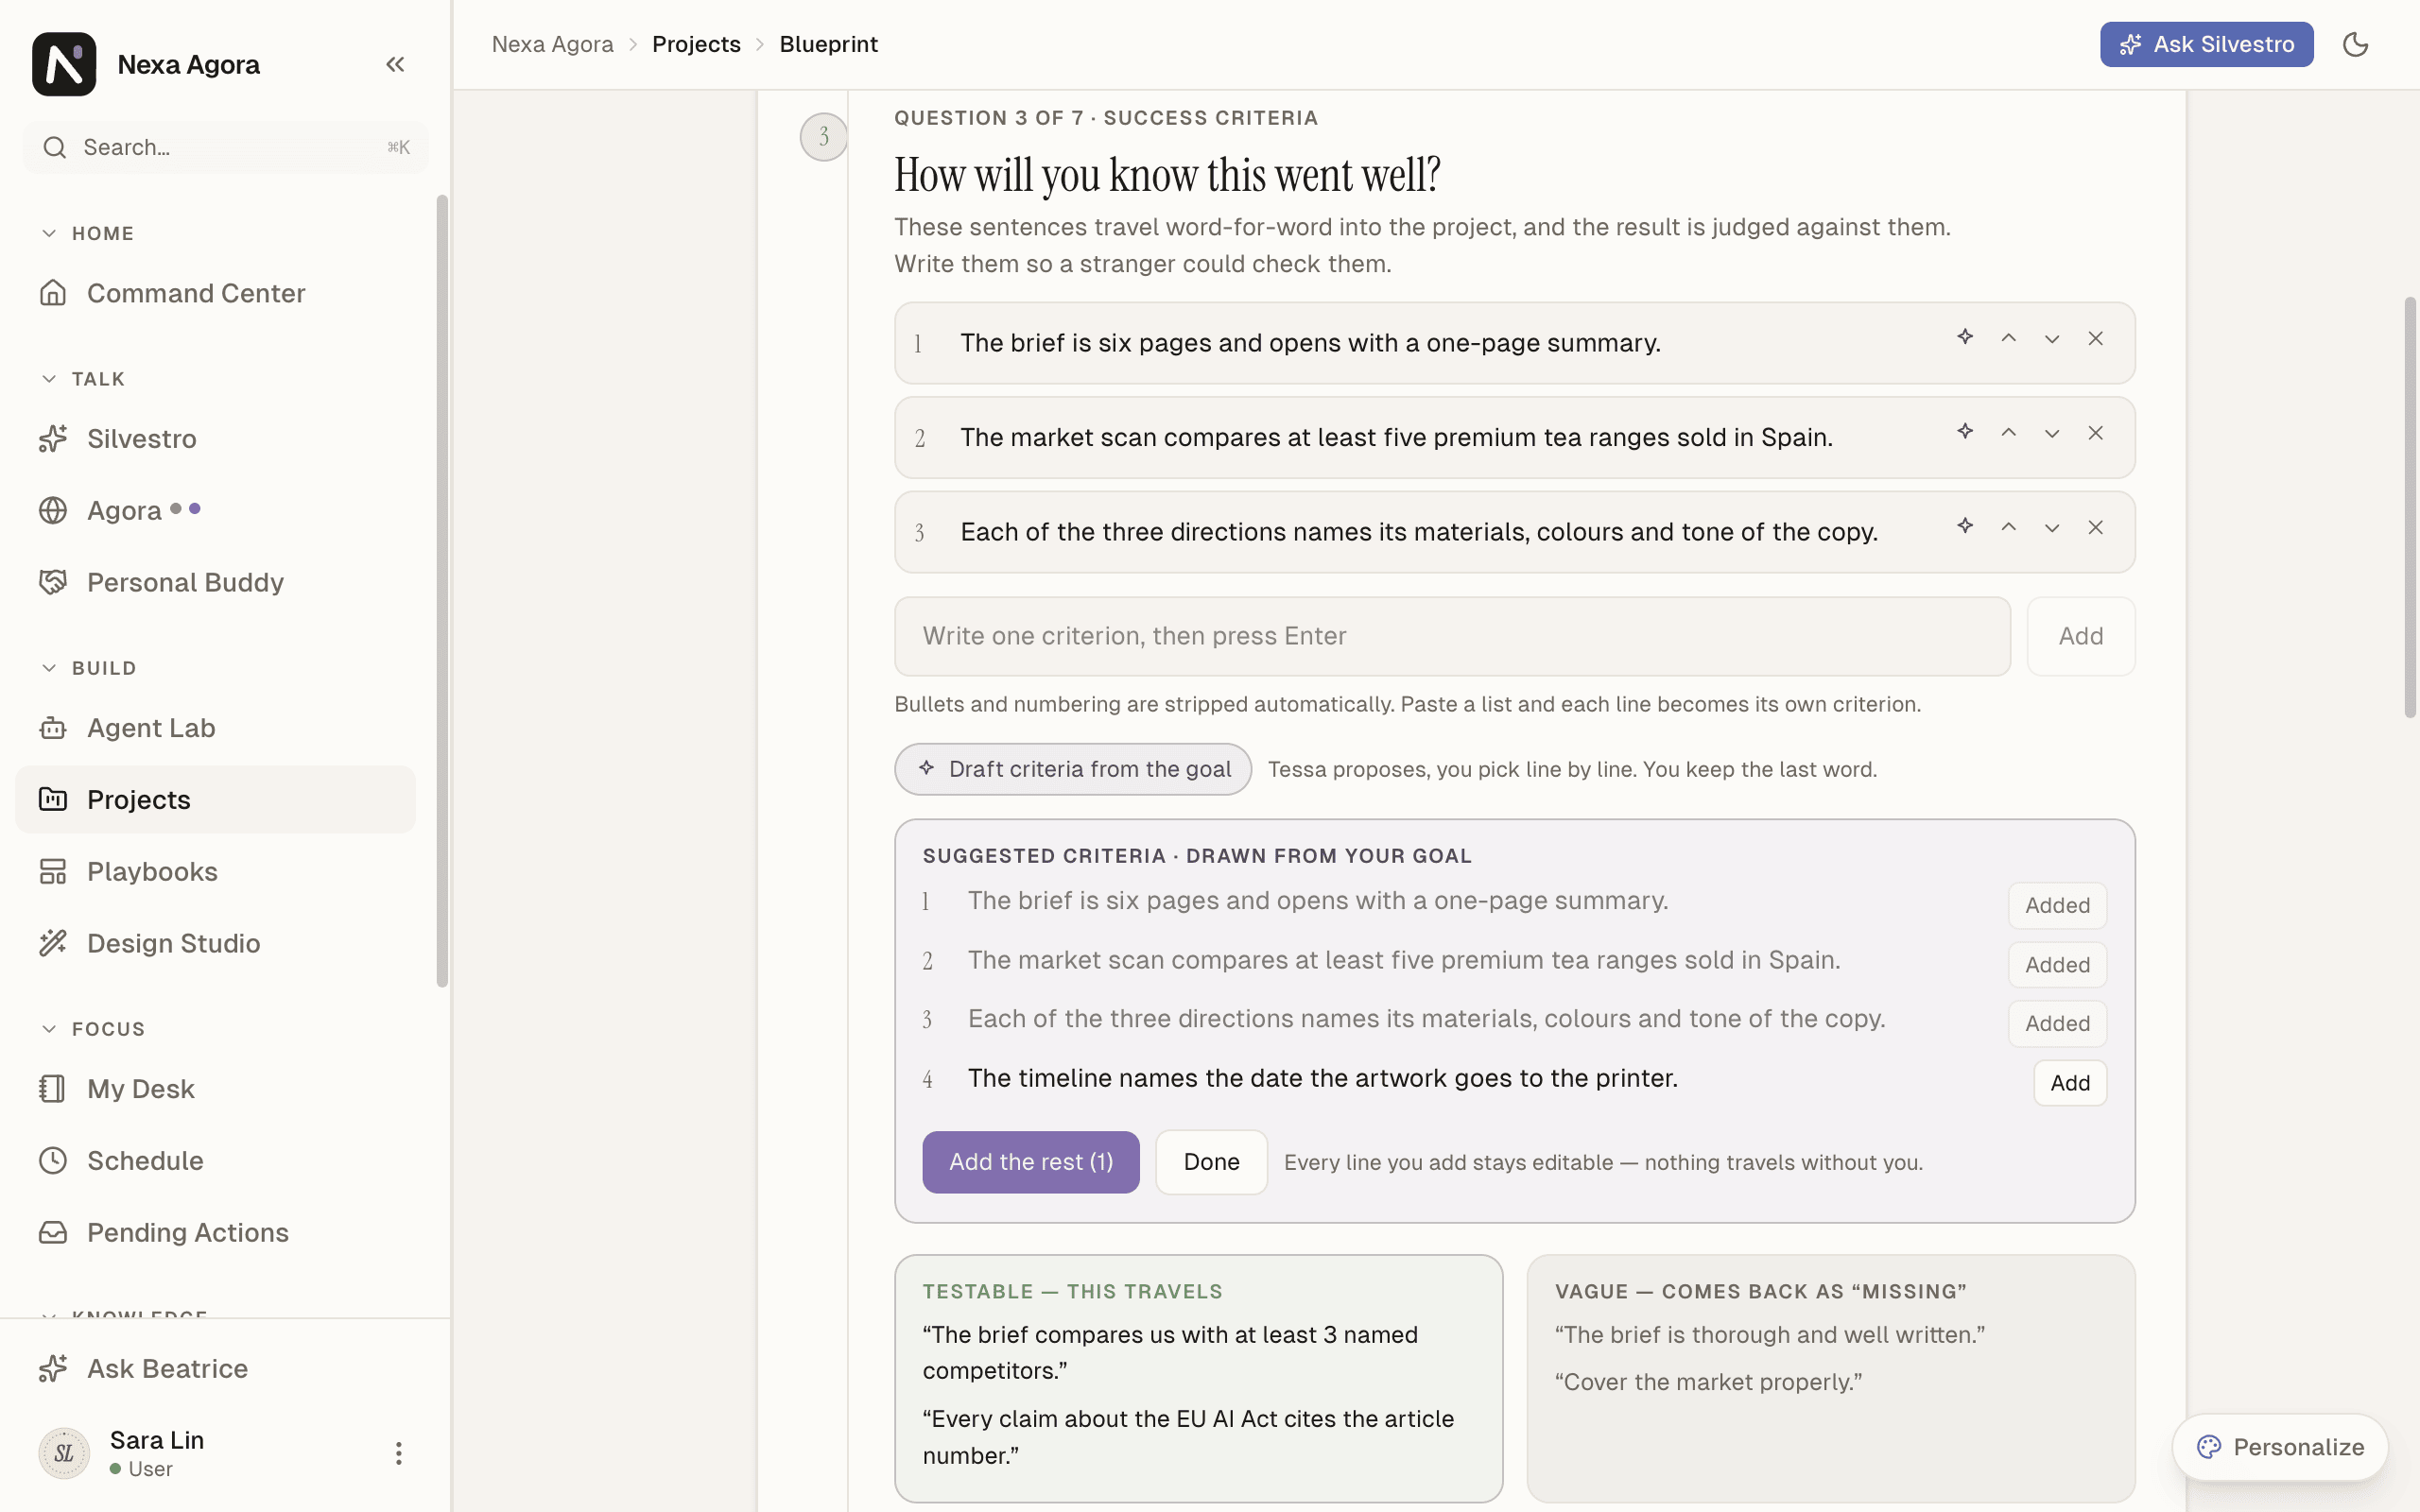2420x1512 pixels.
Task: Collapse the sidebar with double-chevron icon
Action: (x=395, y=64)
